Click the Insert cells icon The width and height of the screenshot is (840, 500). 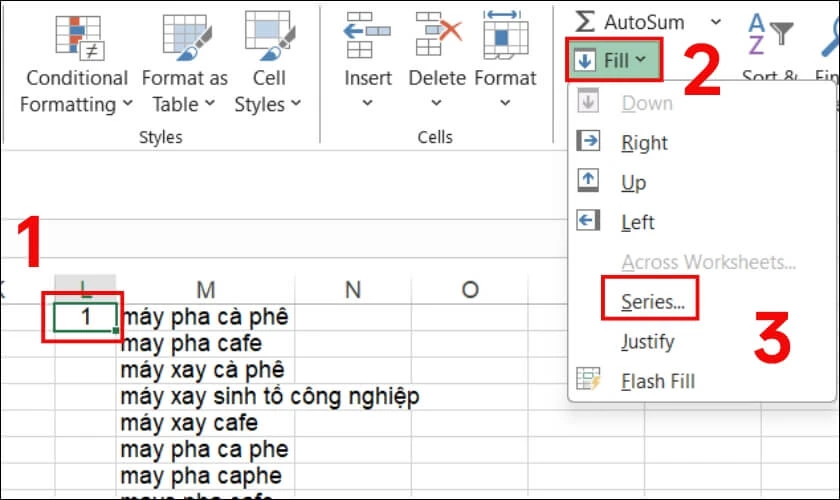[x=367, y=35]
